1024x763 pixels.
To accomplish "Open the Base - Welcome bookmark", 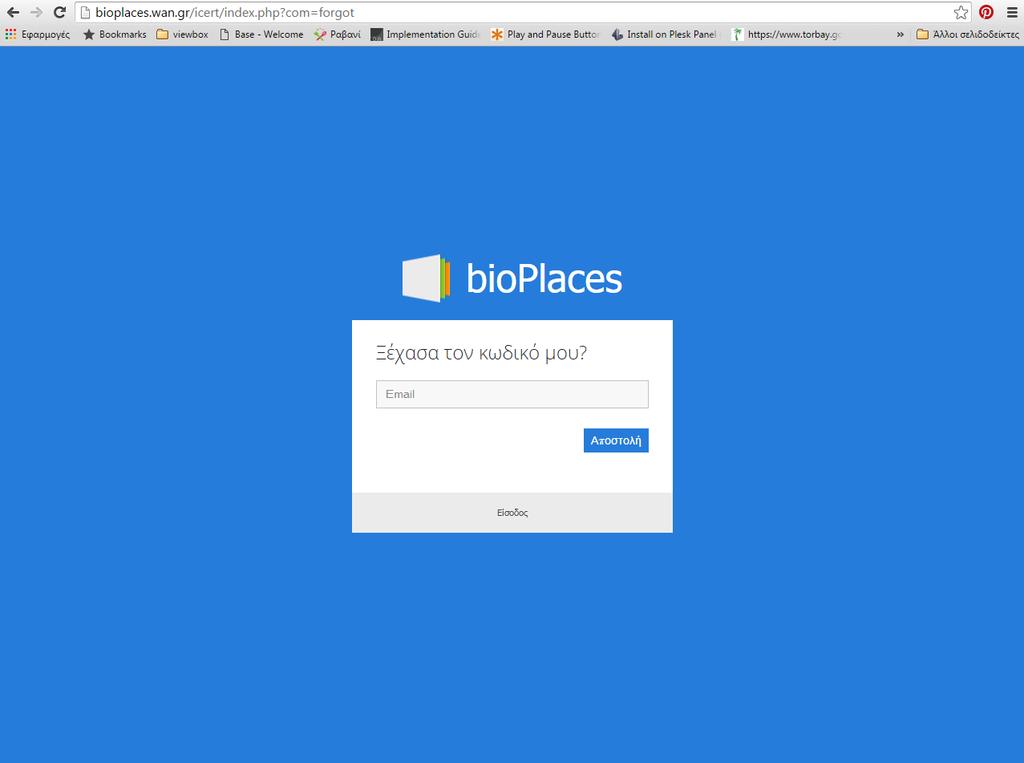I will [261, 35].
